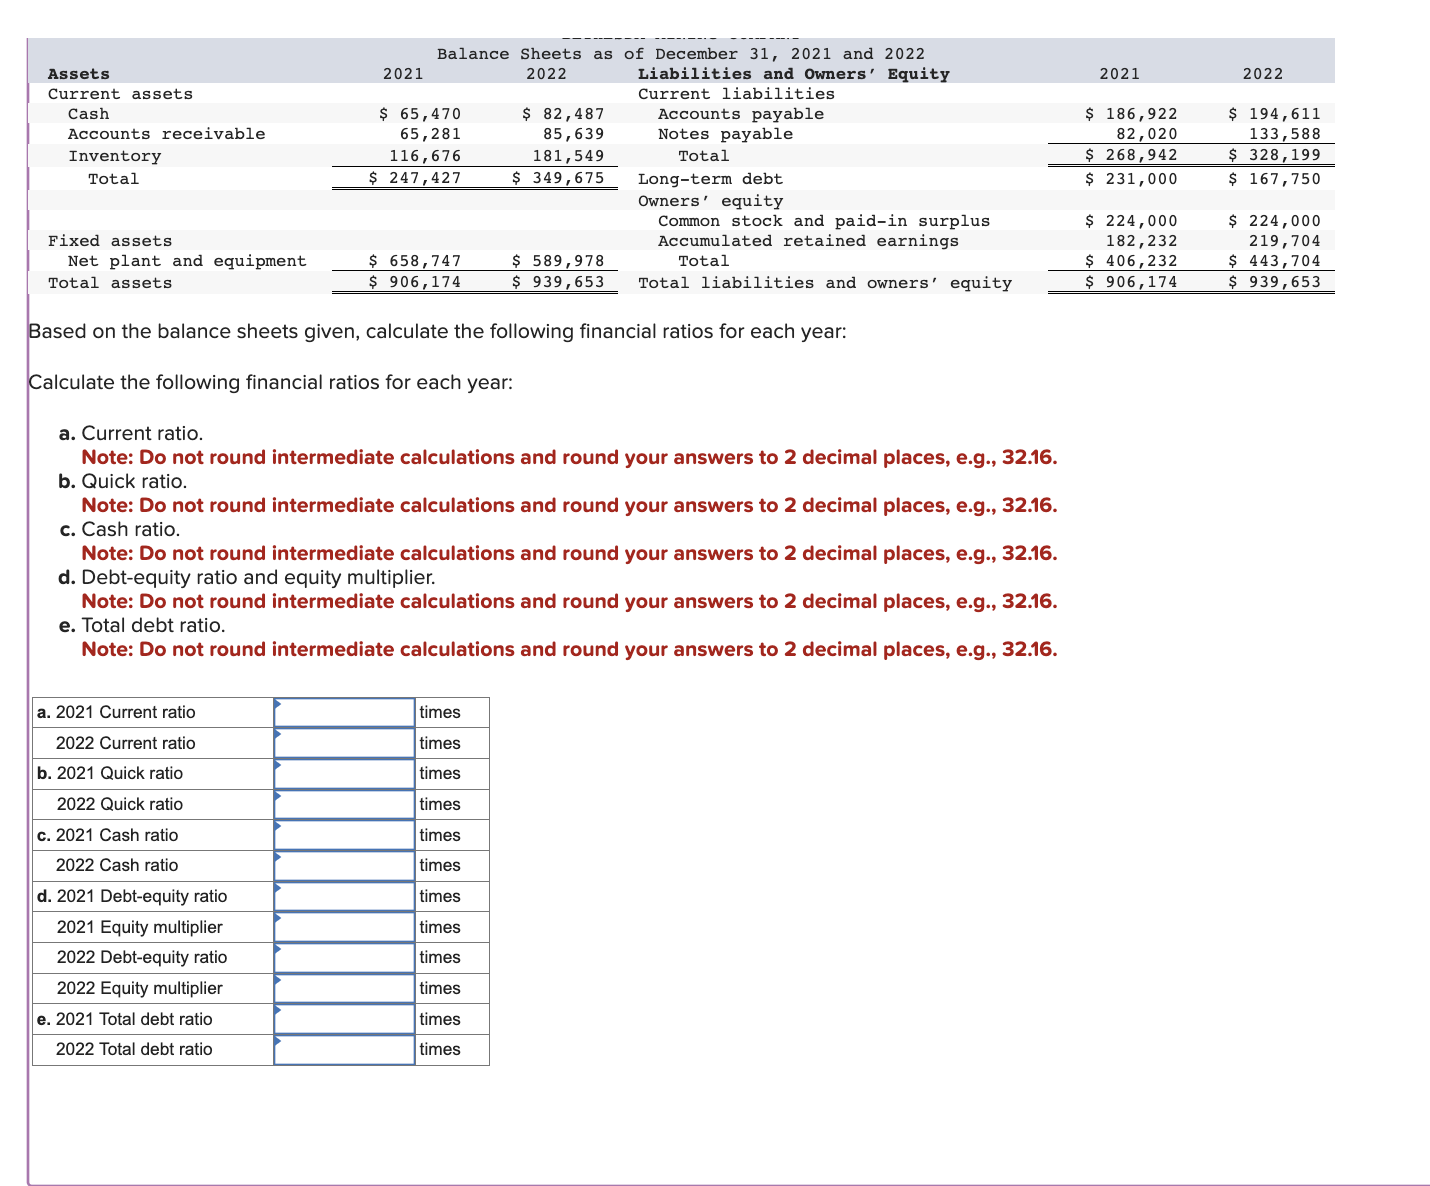Select the 2021 Debt-equity ratio answer box
Screen dimensions: 1430x1186
click(344, 896)
